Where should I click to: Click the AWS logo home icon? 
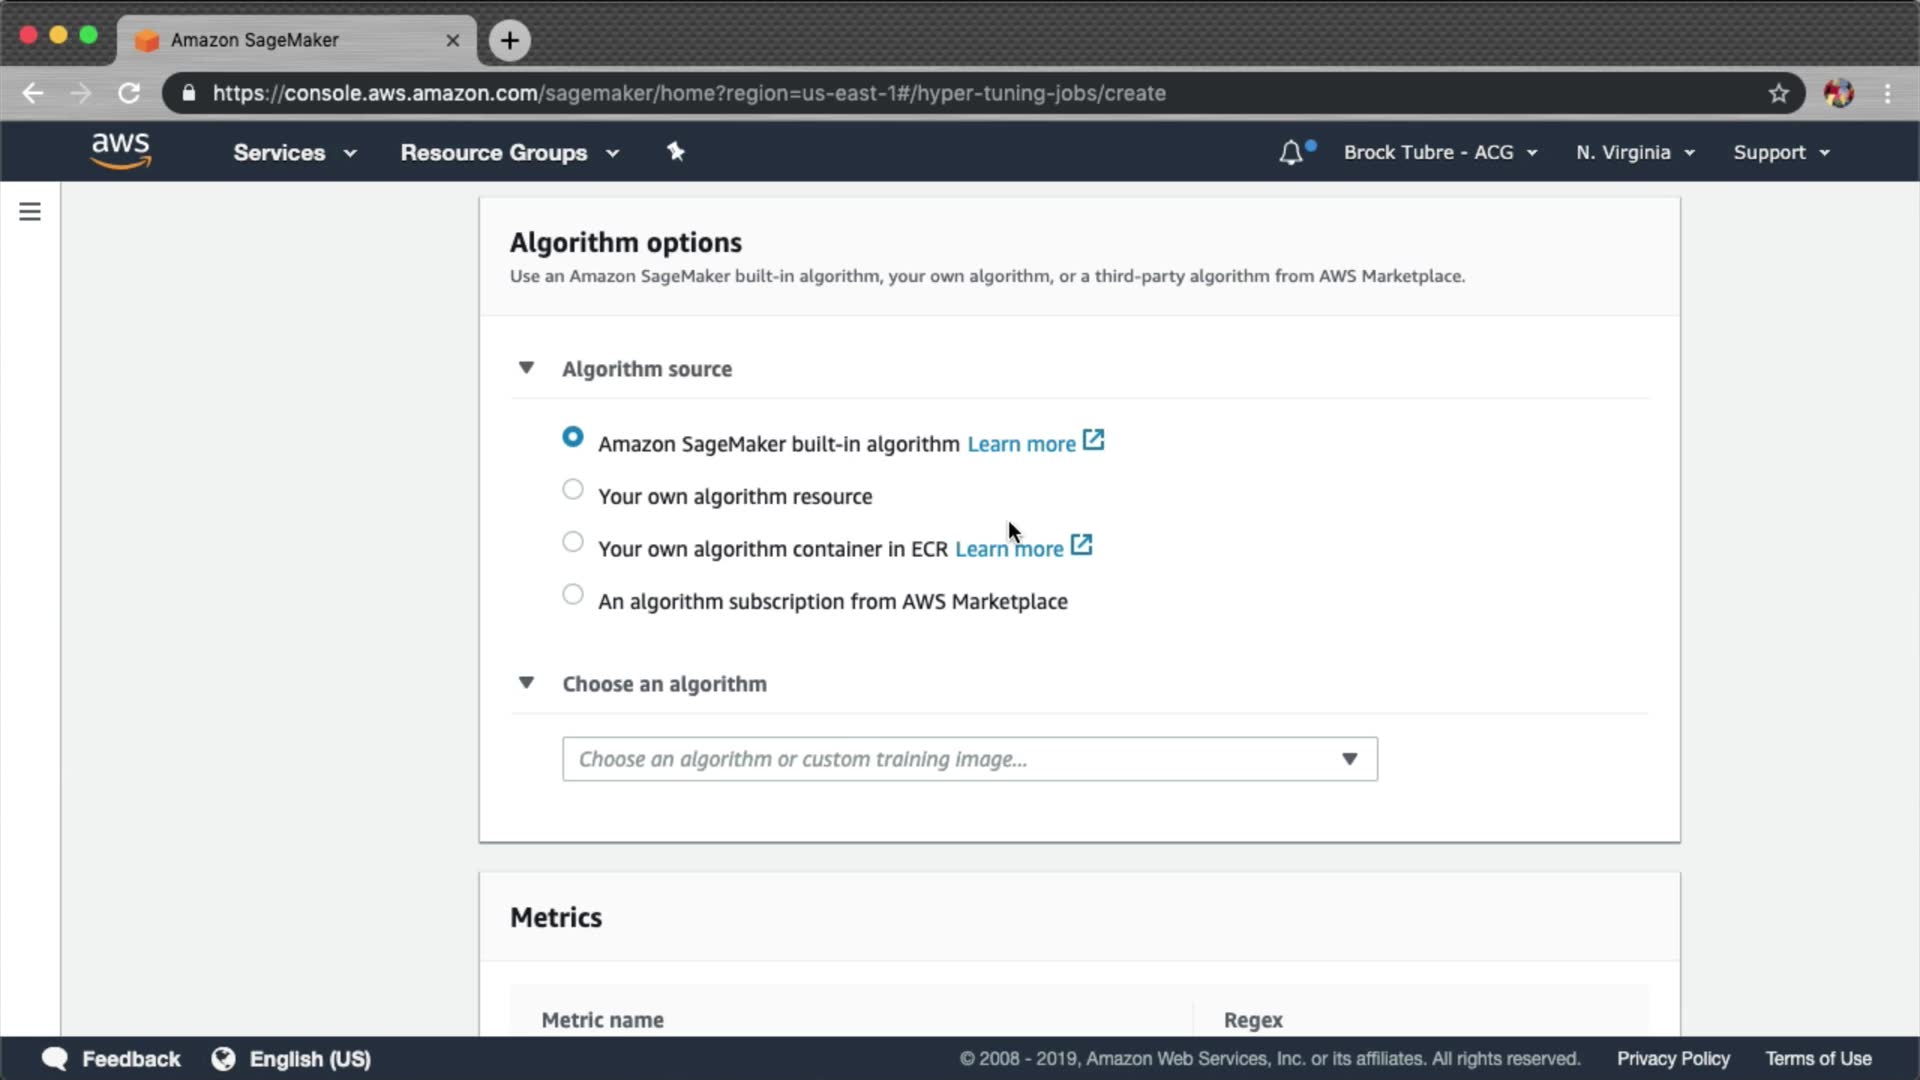120,151
